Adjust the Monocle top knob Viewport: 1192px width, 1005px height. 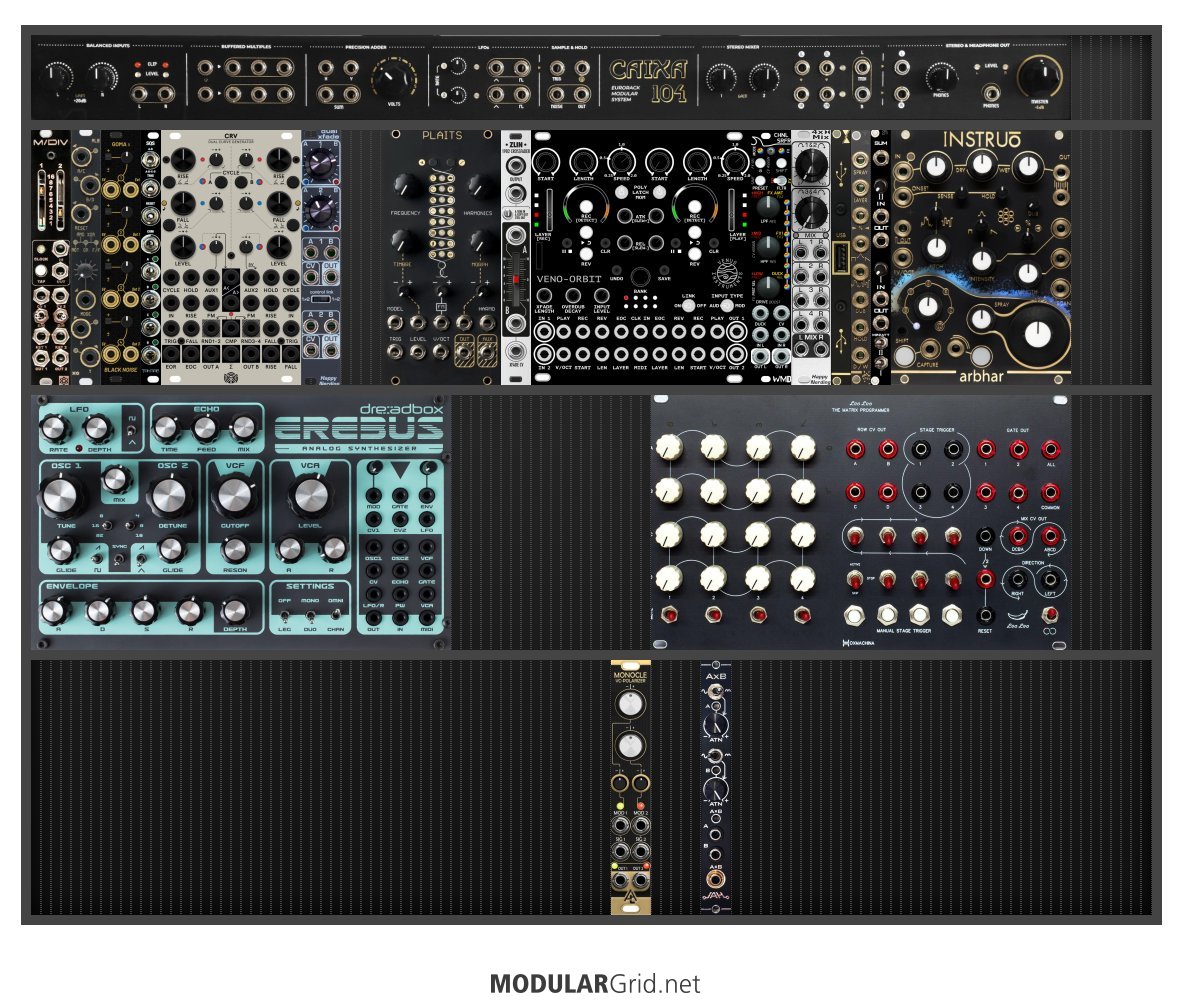tap(630, 704)
